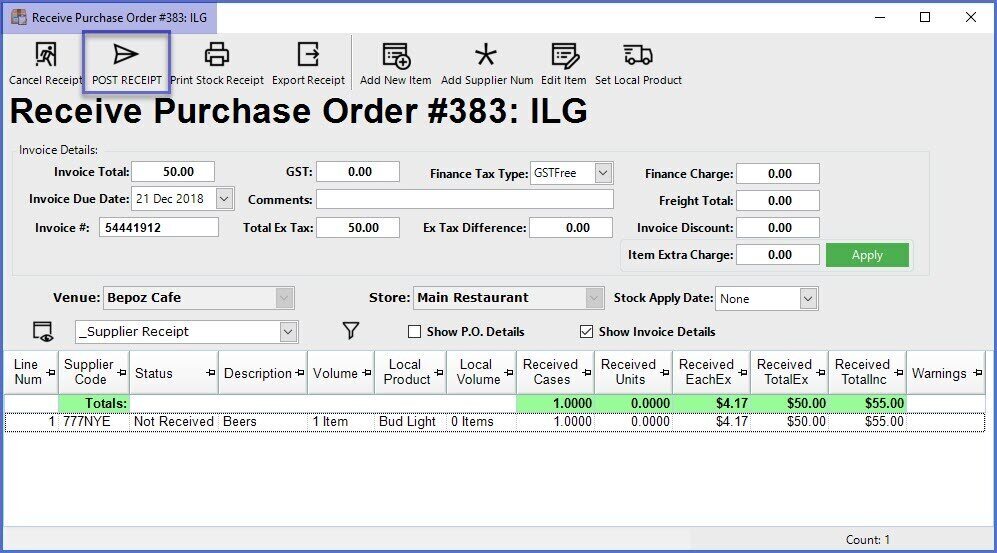Click the Add New Item icon

(x=396, y=55)
